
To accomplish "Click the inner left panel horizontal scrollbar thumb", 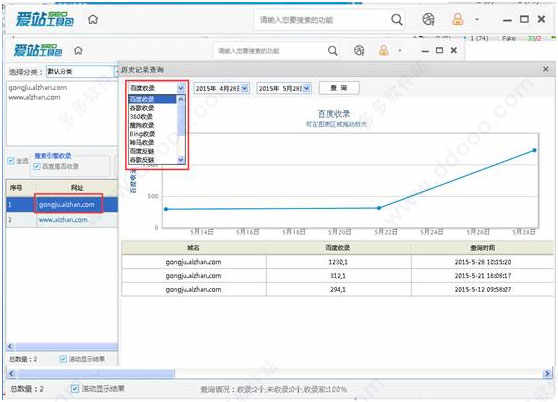I will 66,346.
